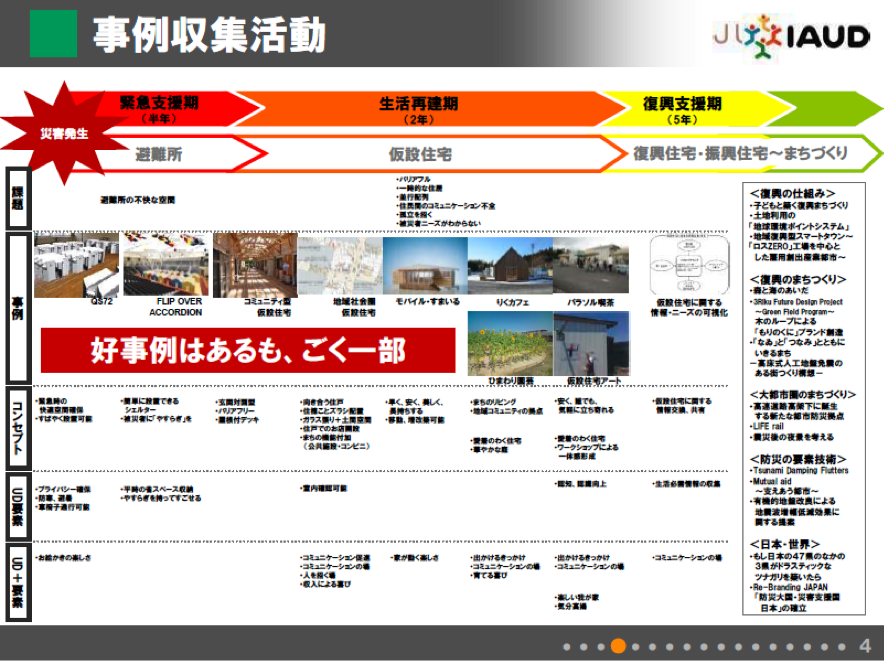
Task: Select the りくカフェ building photo
Action: (508, 266)
